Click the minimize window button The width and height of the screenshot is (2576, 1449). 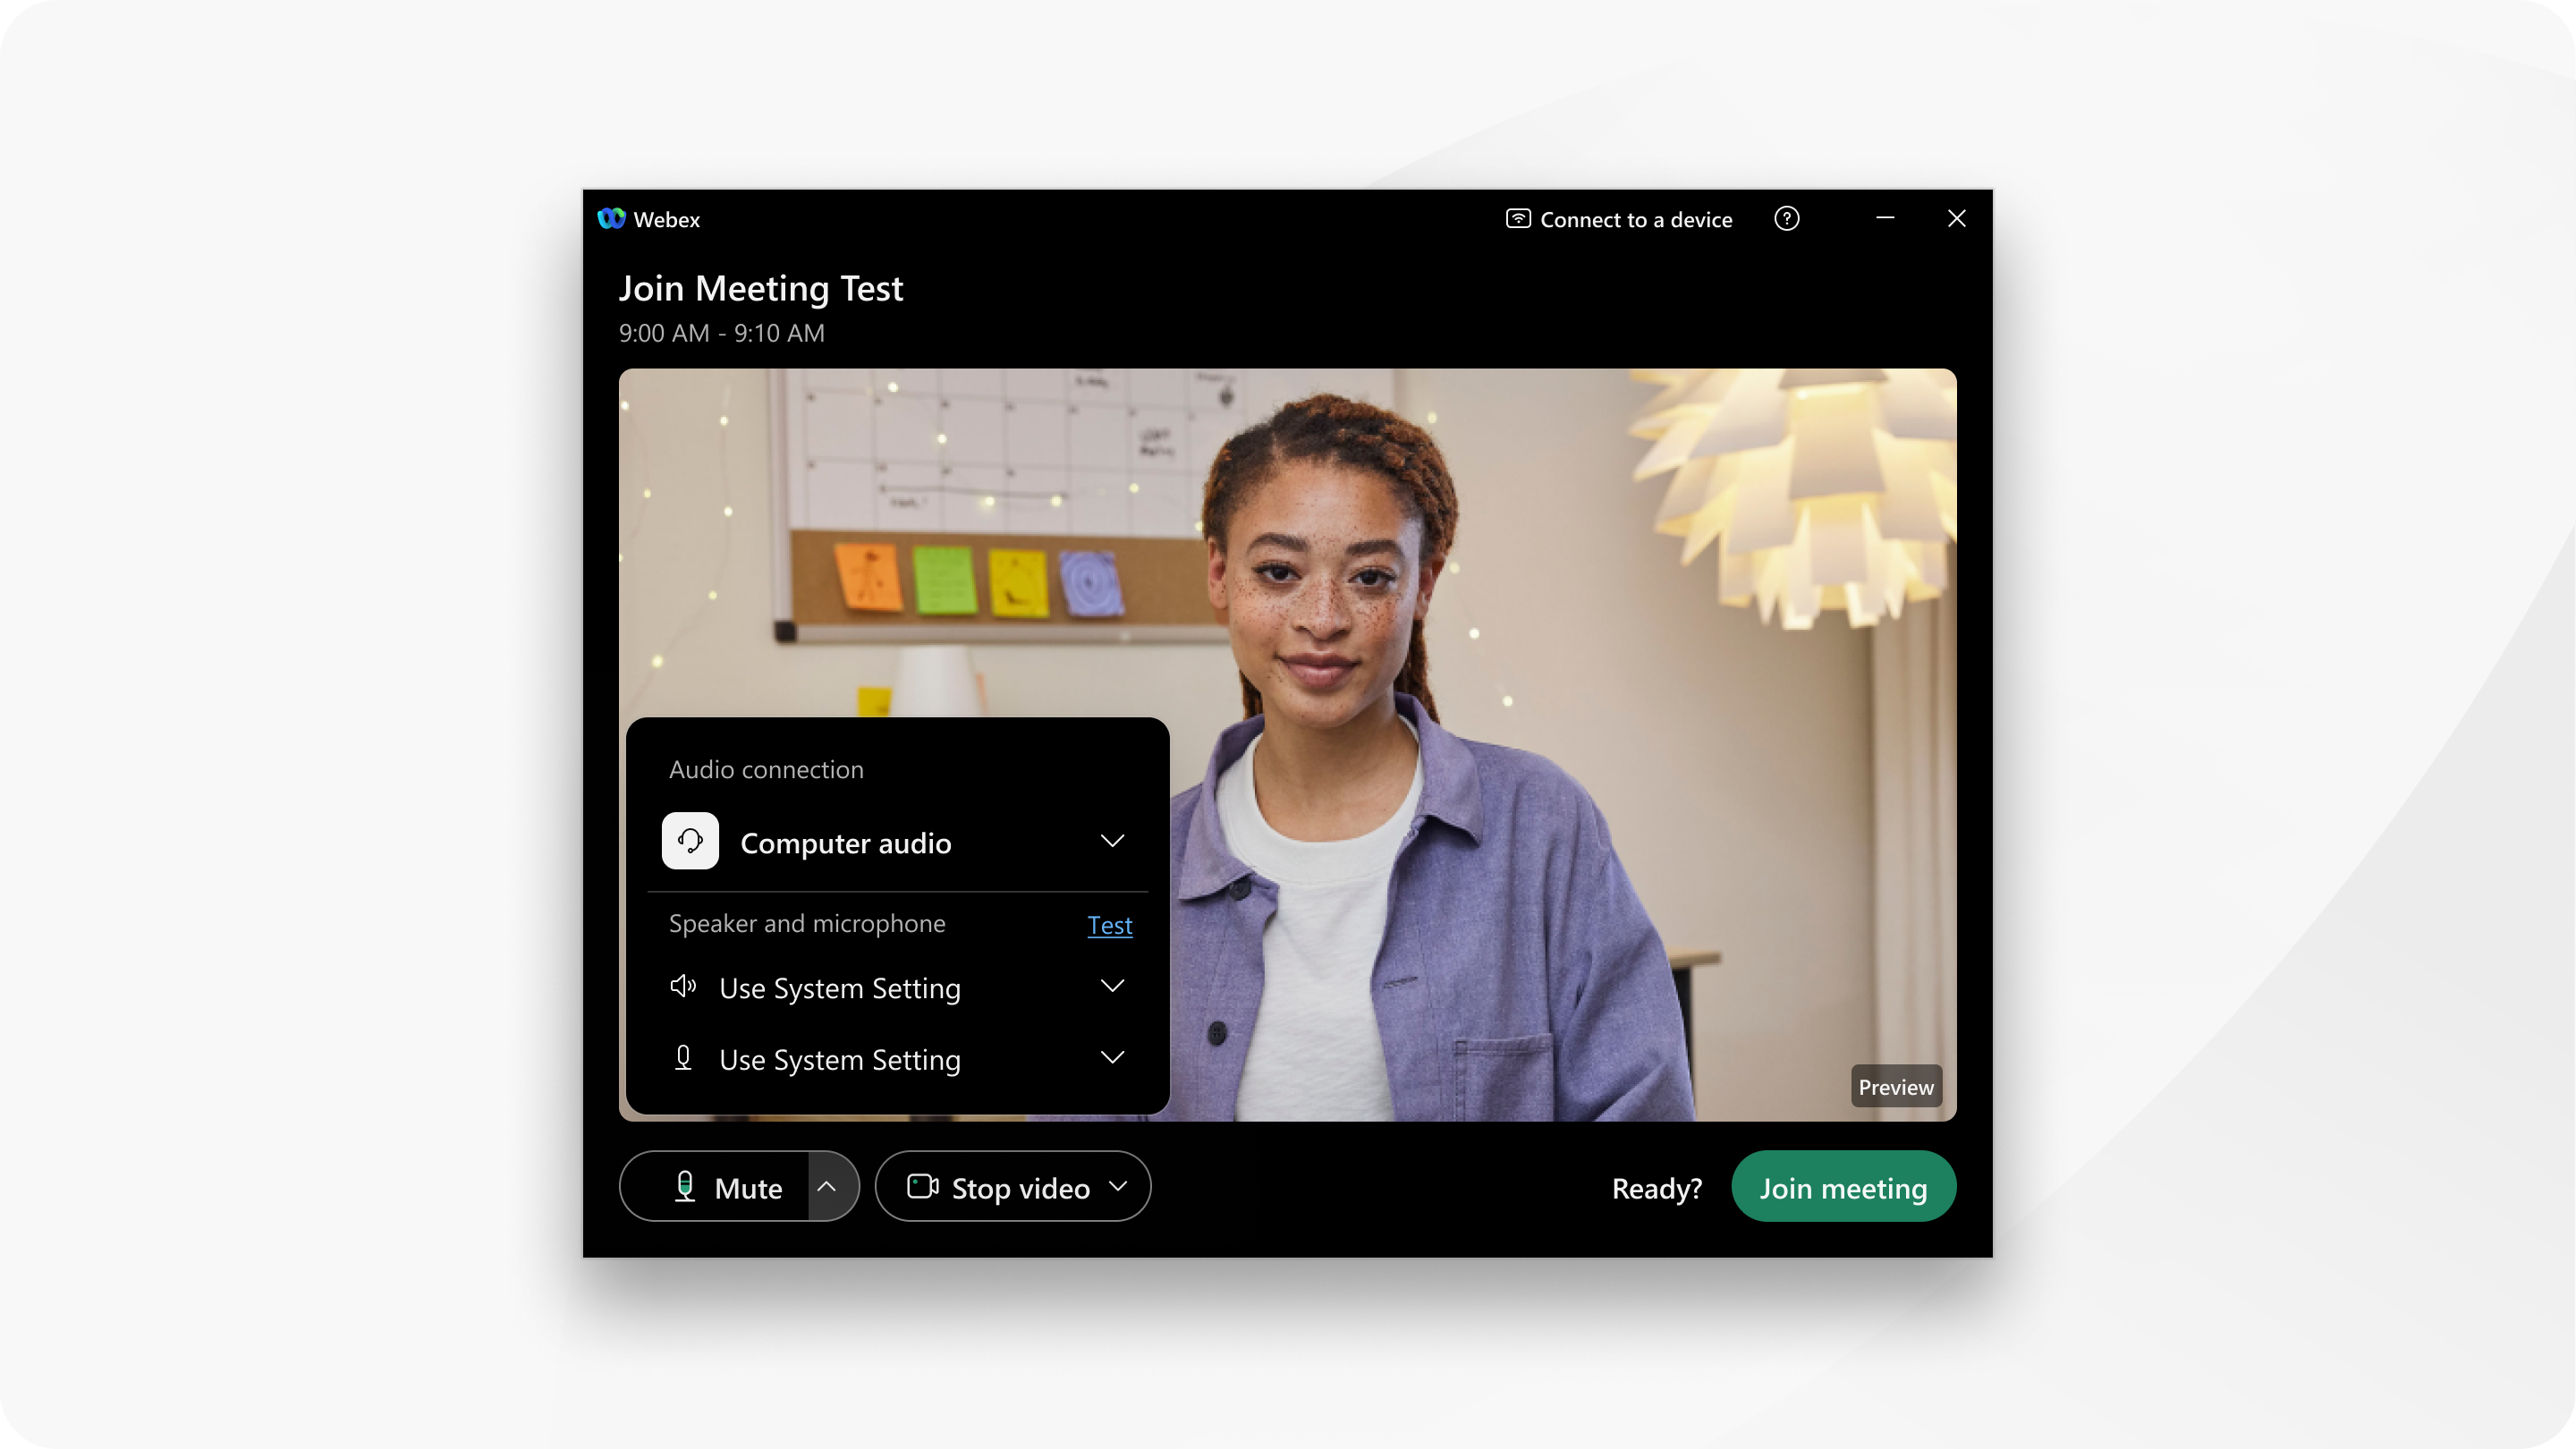[x=1886, y=217]
